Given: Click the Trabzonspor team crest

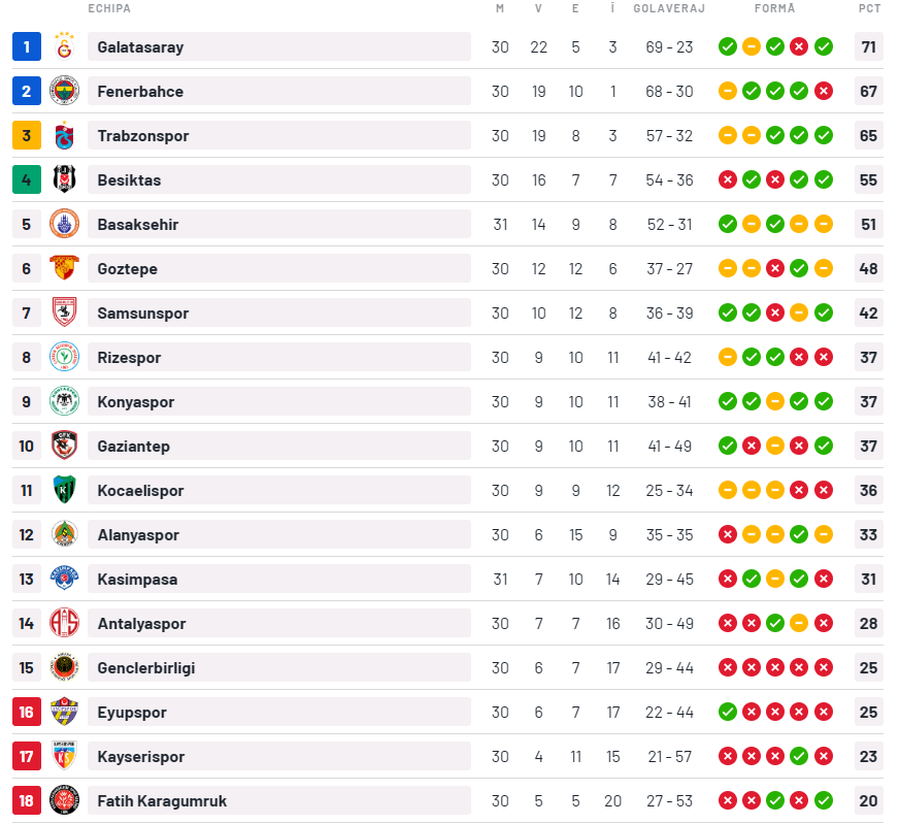Looking at the screenshot, I should pos(64,136).
